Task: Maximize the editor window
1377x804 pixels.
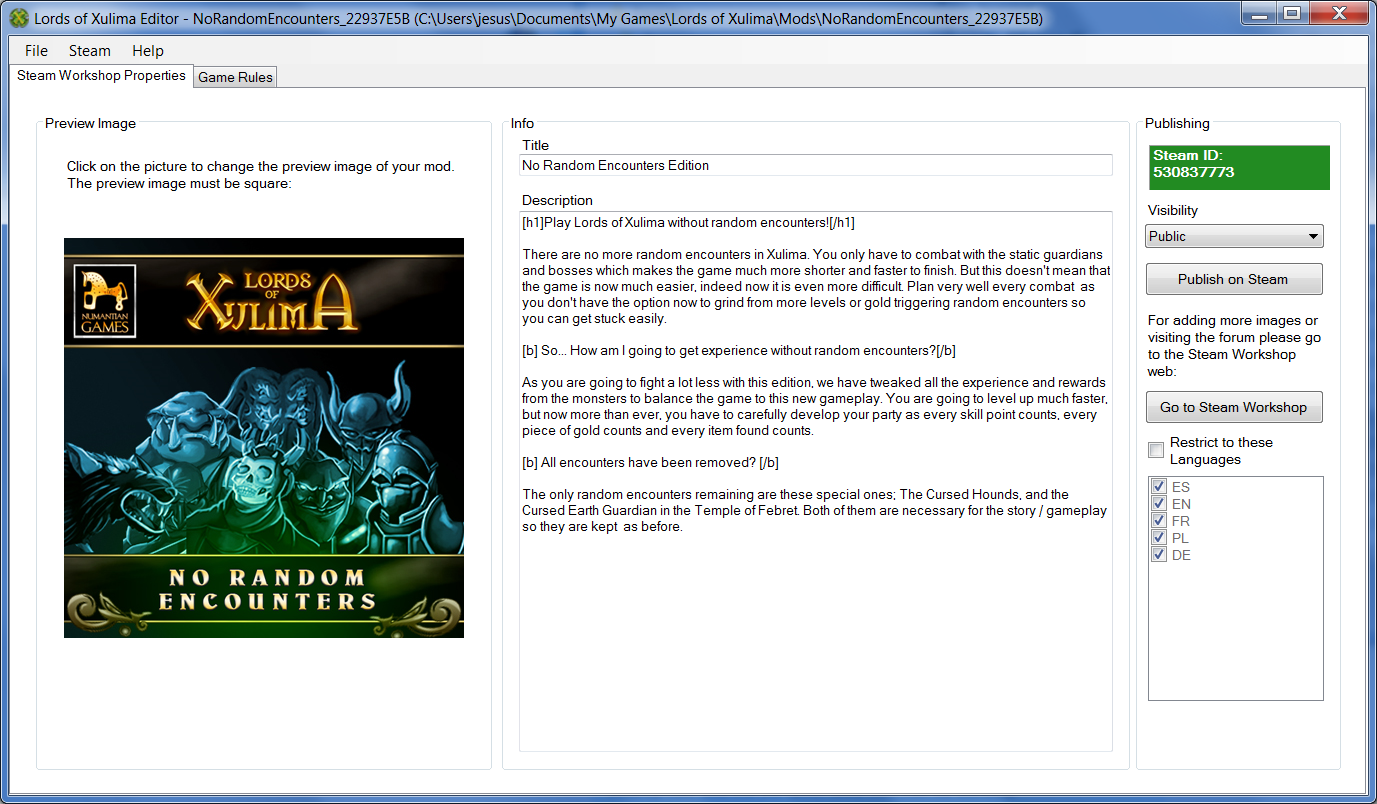Action: pyautogui.click(x=1291, y=12)
